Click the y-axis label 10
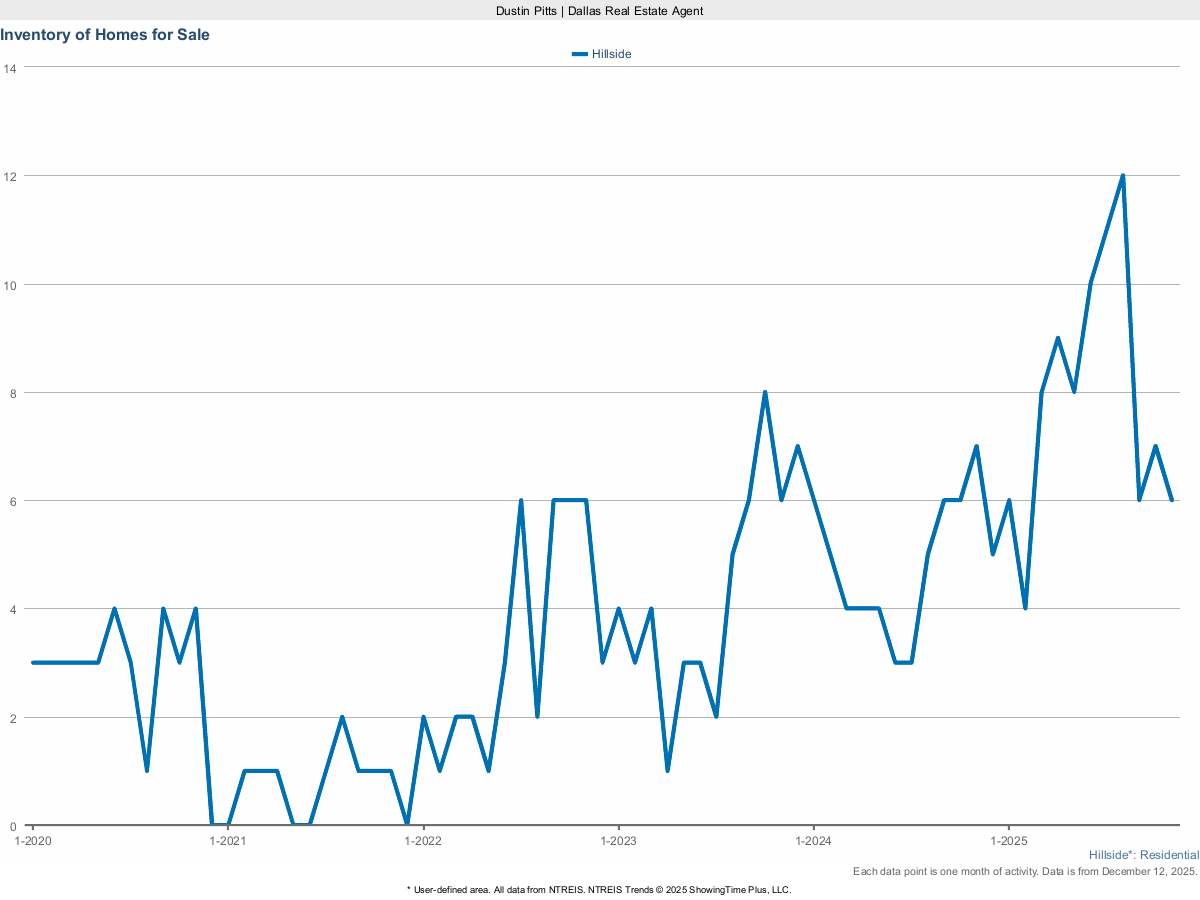Viewport: 1200px width, 900px height. coord(10,284)
